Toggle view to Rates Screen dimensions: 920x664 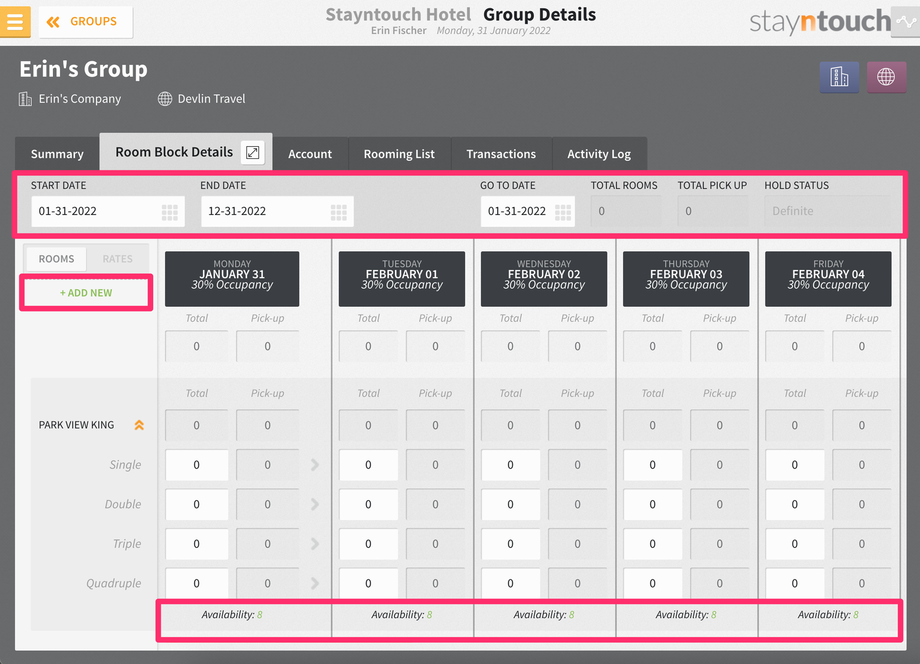(117, 259)
